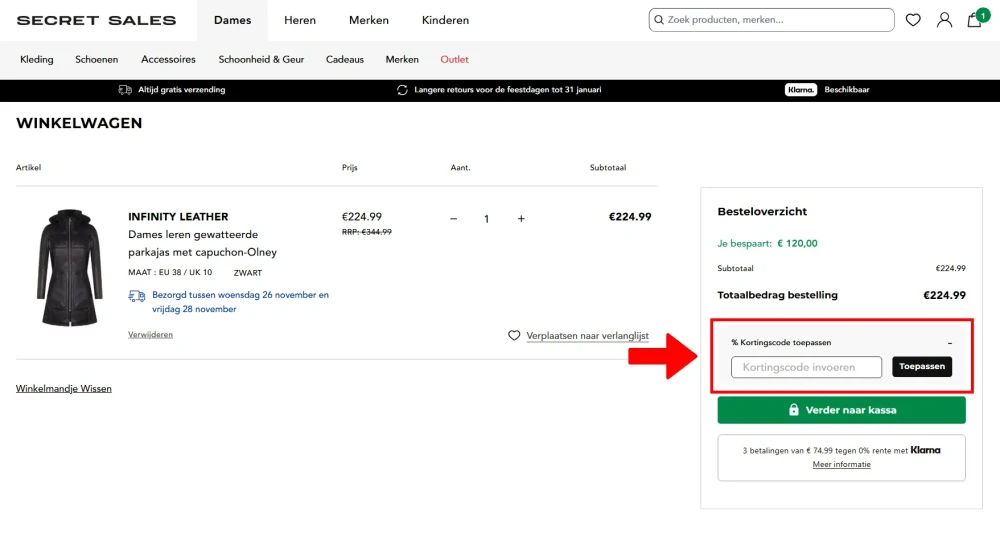Image resolution: width=1000 pixels, height=557 pixels.
Task: Open the Outlet menu item
Action: 454,60
